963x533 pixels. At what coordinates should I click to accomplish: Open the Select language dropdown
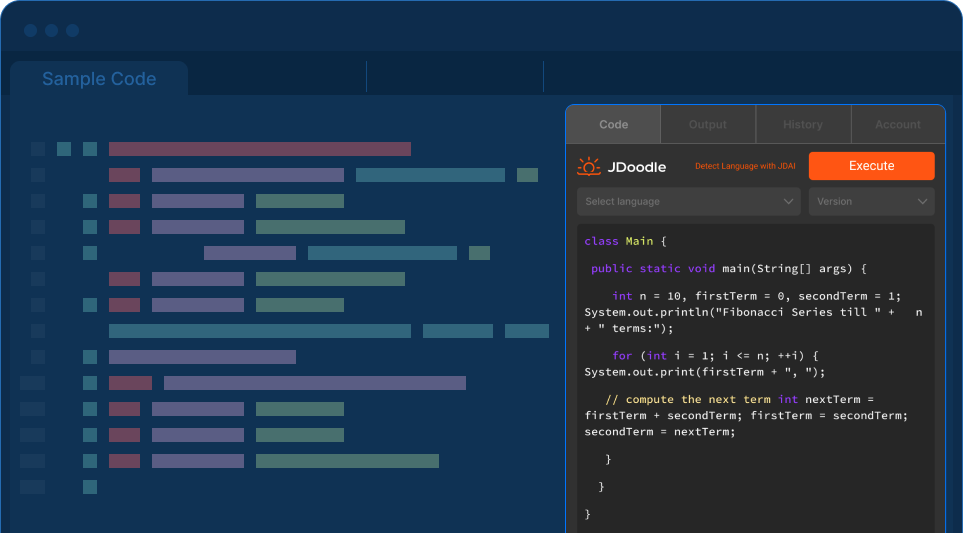click(688, 201)
